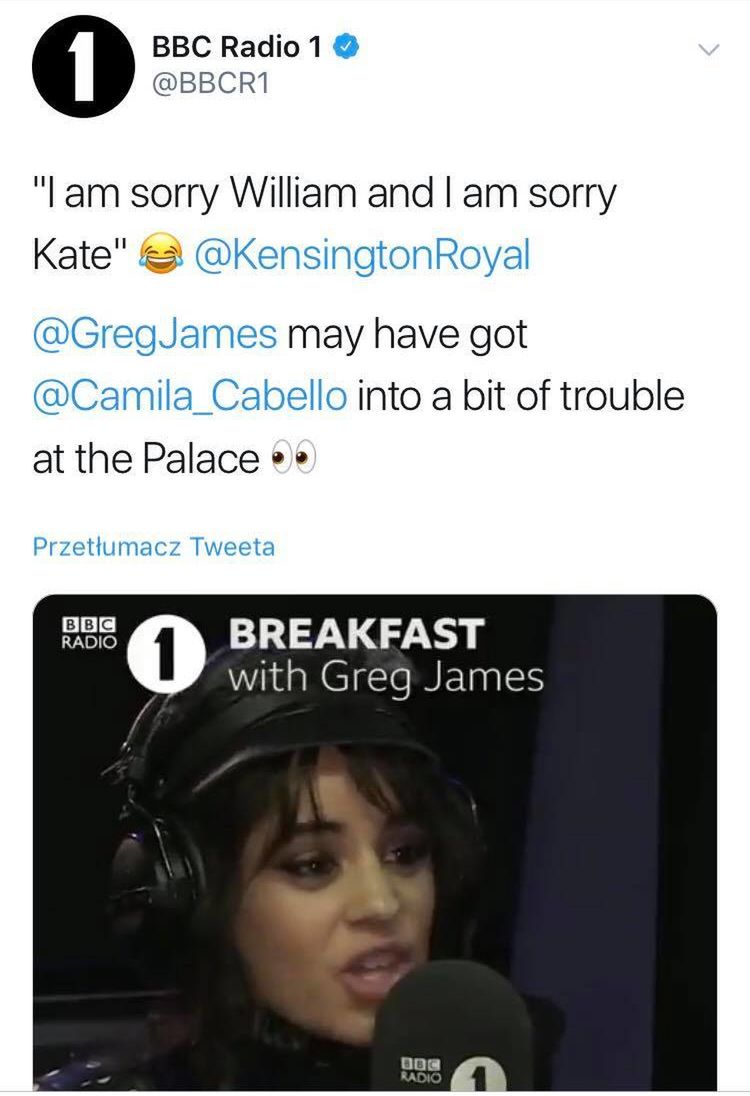Click the "with Greg James" video subtitle
Viewport: 750px width, 1096px height.
(386, 679)
